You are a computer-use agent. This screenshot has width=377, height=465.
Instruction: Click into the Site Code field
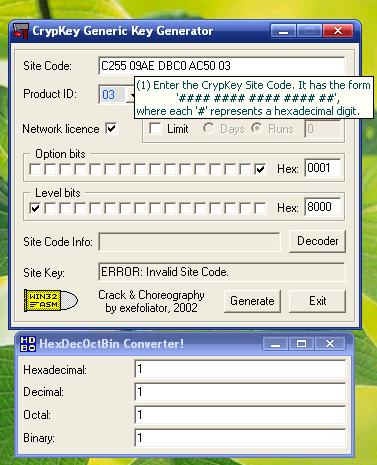coord(222,66)
